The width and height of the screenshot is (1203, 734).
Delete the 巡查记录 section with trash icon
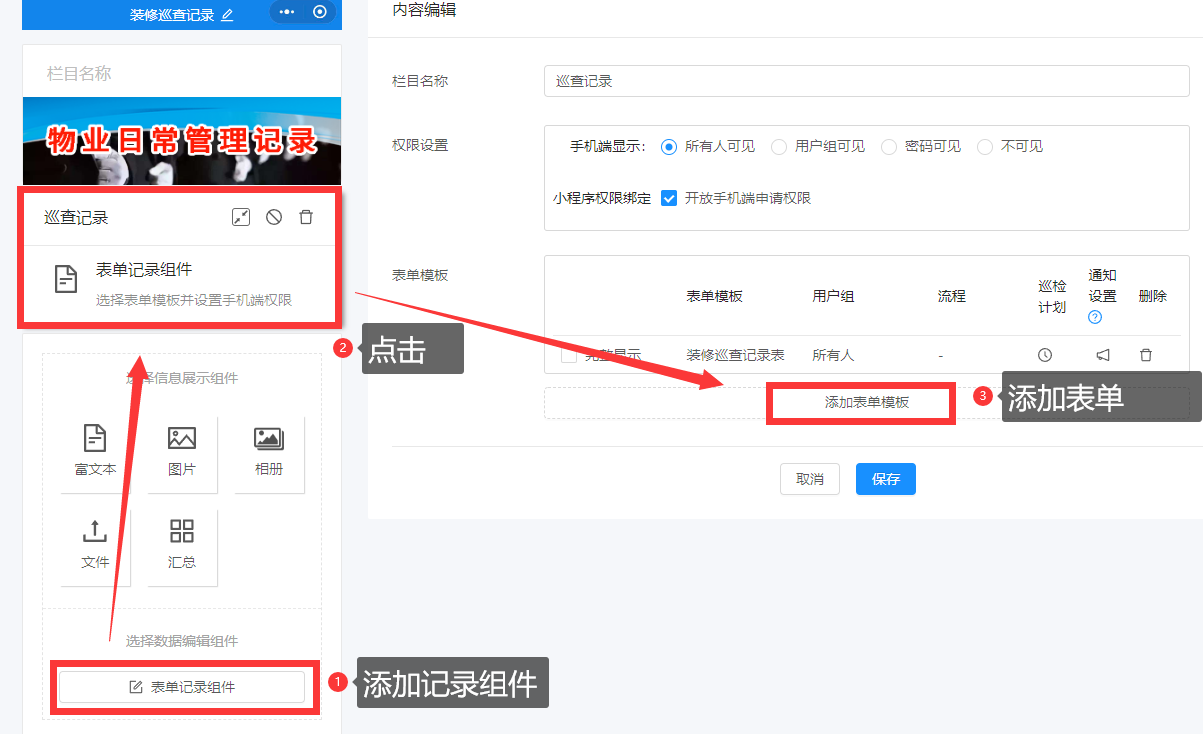tap(307, 217)
